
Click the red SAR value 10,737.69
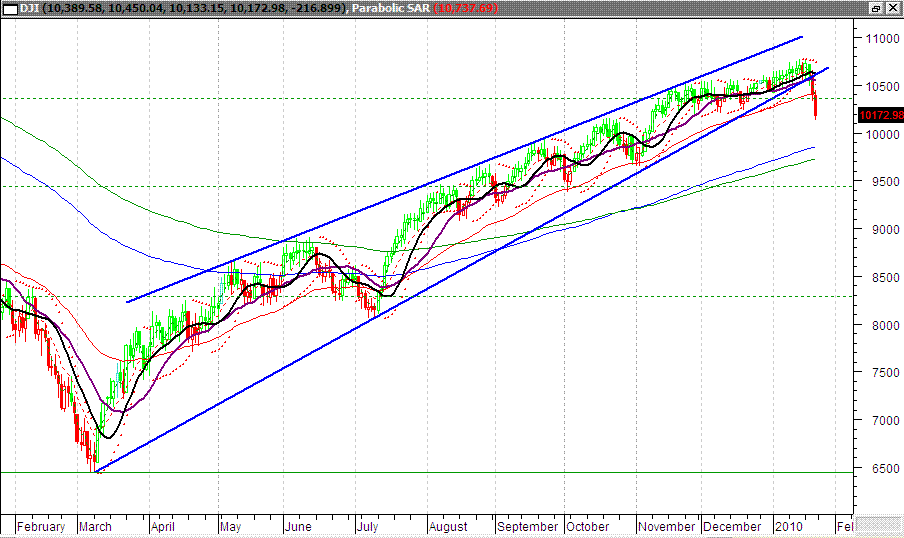pyautogui.click(x=465, y=8)
